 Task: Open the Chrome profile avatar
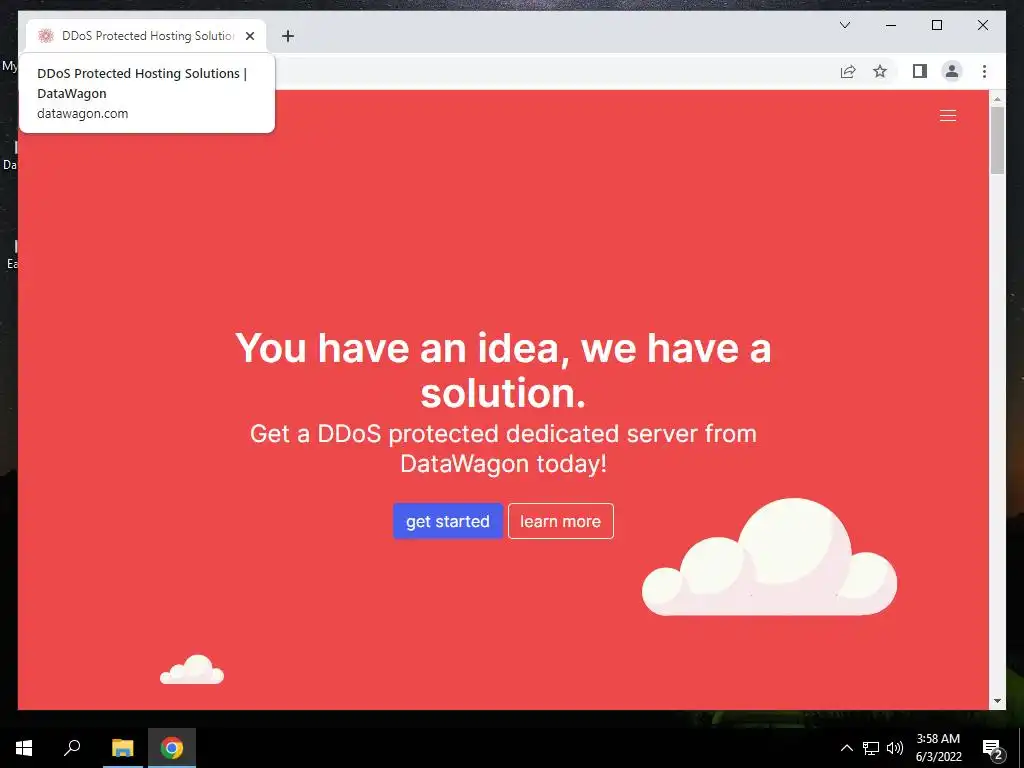click(x=952, y=71)
